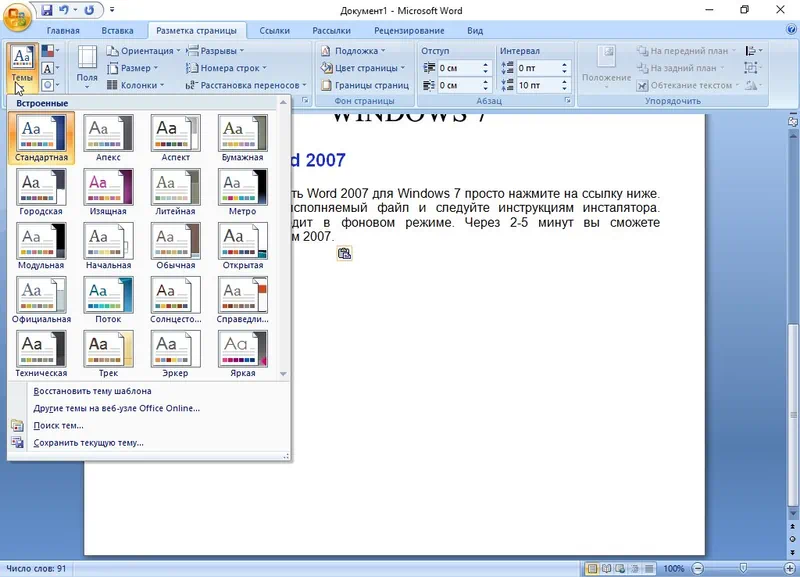Click the Office button logo
800x577 pixels.
click(18, 17)
